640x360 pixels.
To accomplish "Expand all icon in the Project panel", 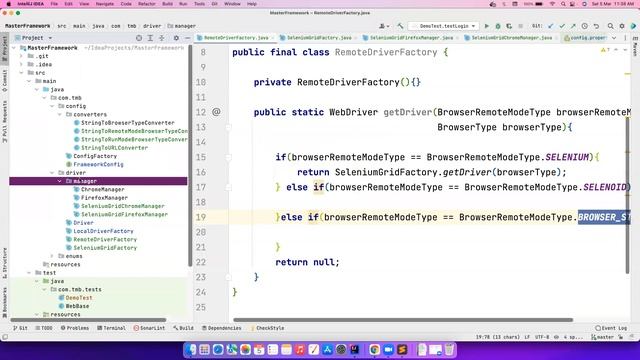I will (150, 38).
